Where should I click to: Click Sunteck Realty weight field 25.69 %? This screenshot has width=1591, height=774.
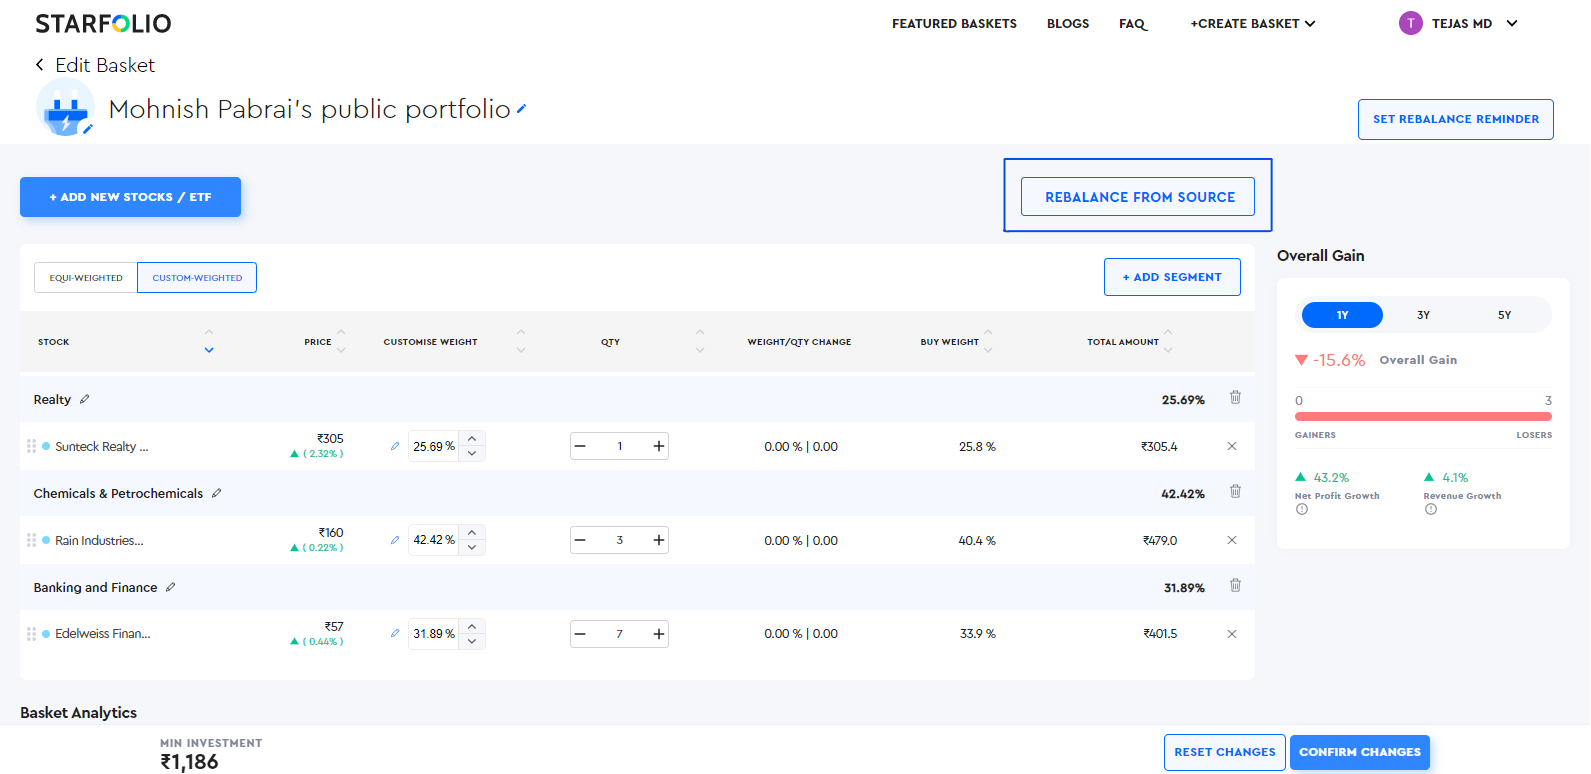click(x=434, y=446)
